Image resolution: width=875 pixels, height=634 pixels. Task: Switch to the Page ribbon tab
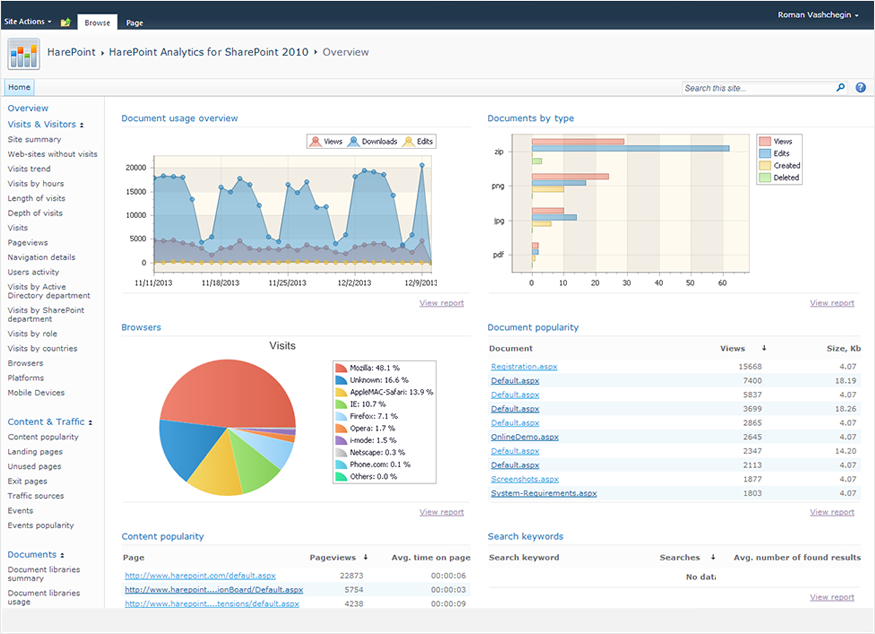134,22
